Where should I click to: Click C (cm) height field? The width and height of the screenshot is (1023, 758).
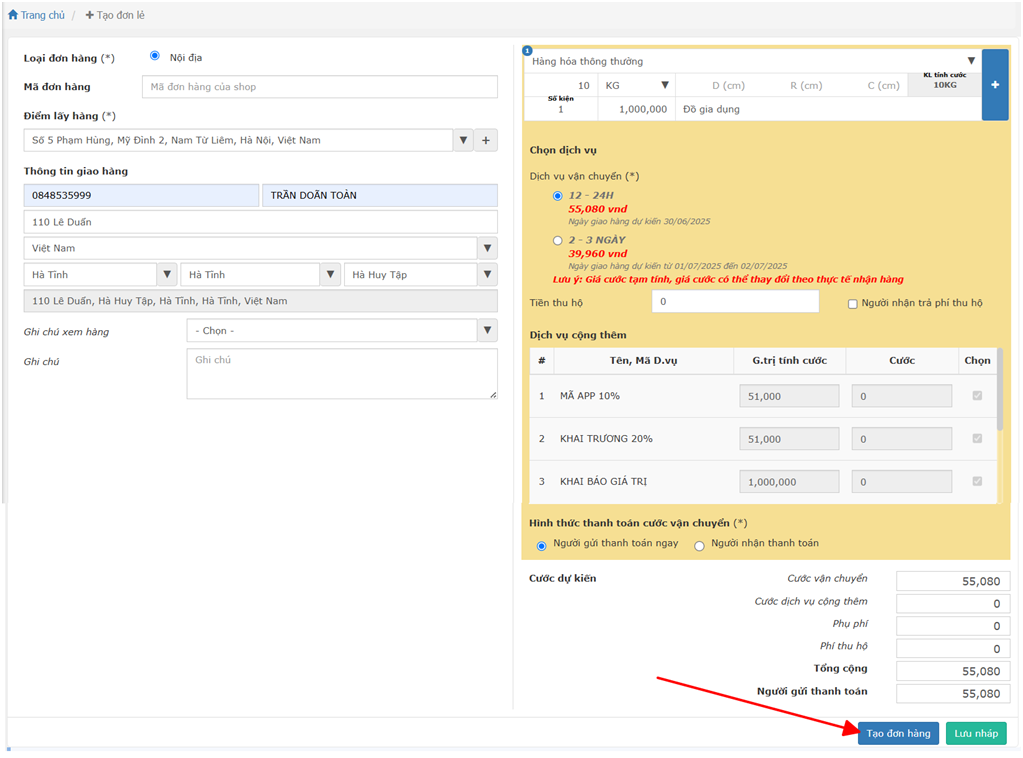(x=883, y=85)
